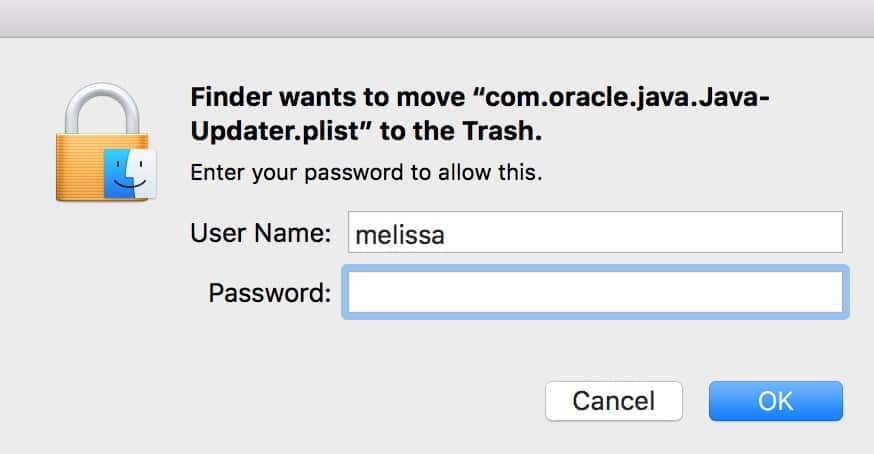Click "Enter your password to allow this" text
The width and height of the screenshot is (874, 454).
[x=366, y=172]
